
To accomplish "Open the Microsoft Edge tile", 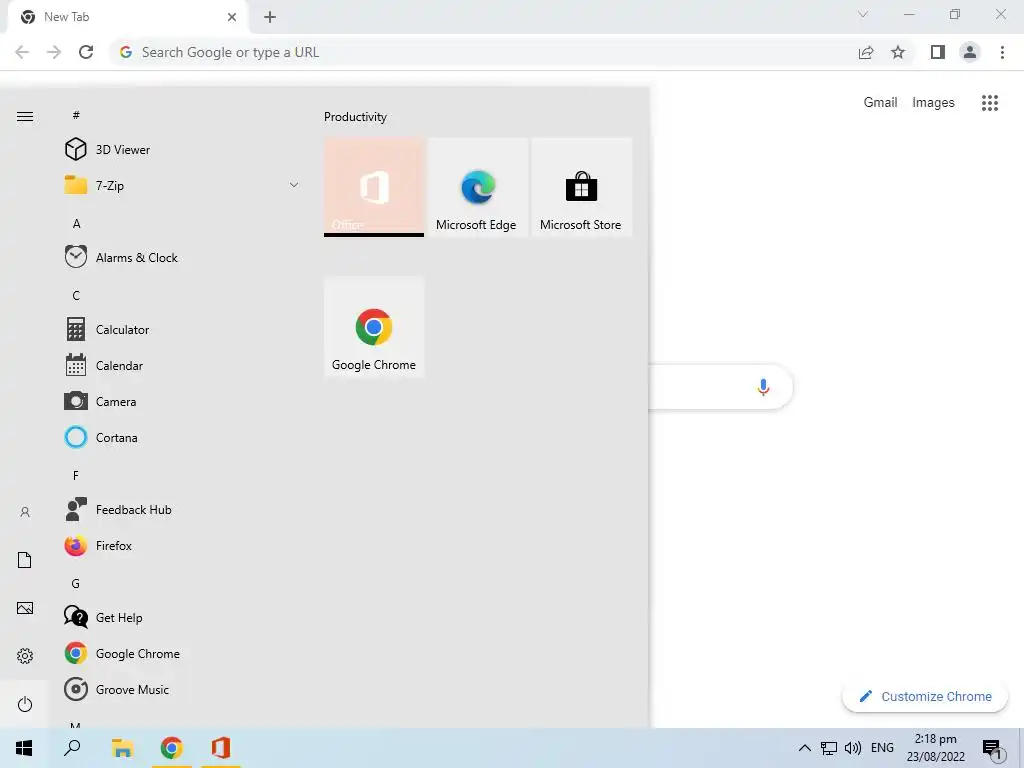I will coord(477,187).
